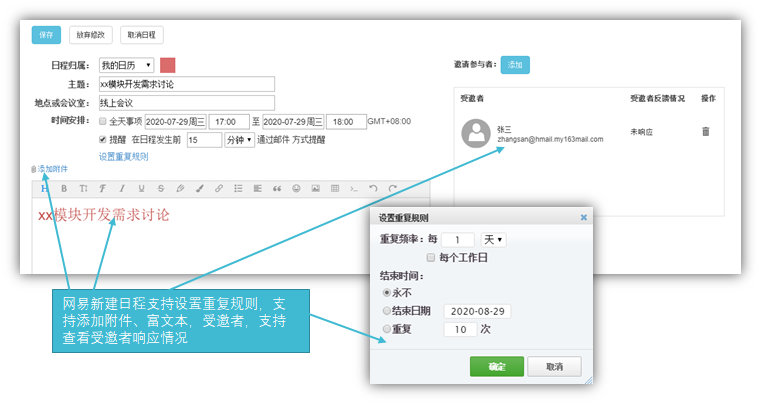Check the 每个工作日 option in dialog

click(431, 257)
